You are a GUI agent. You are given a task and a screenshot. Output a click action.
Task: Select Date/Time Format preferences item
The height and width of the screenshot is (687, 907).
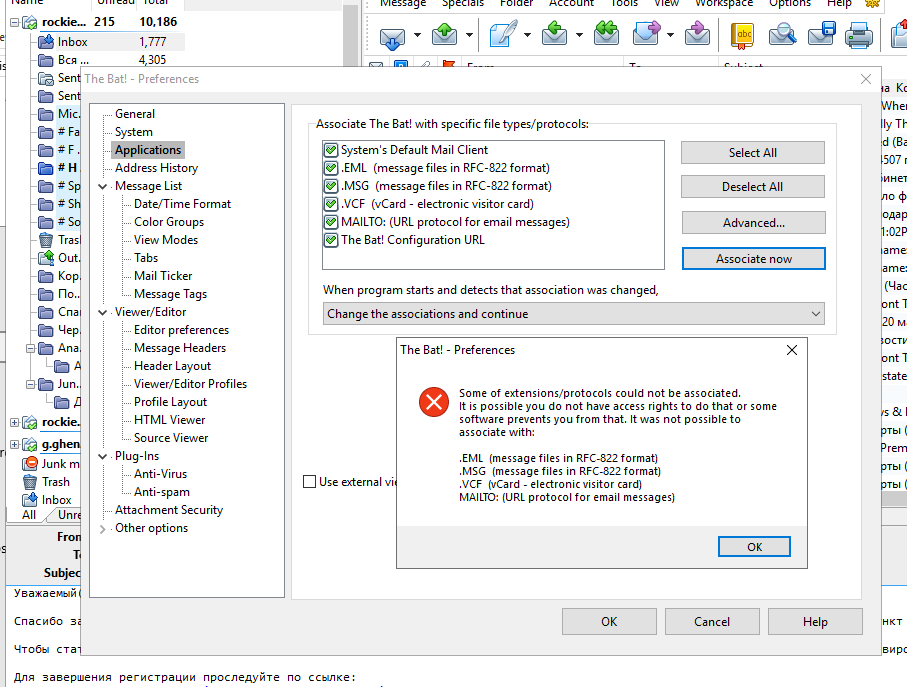point(182,204)
